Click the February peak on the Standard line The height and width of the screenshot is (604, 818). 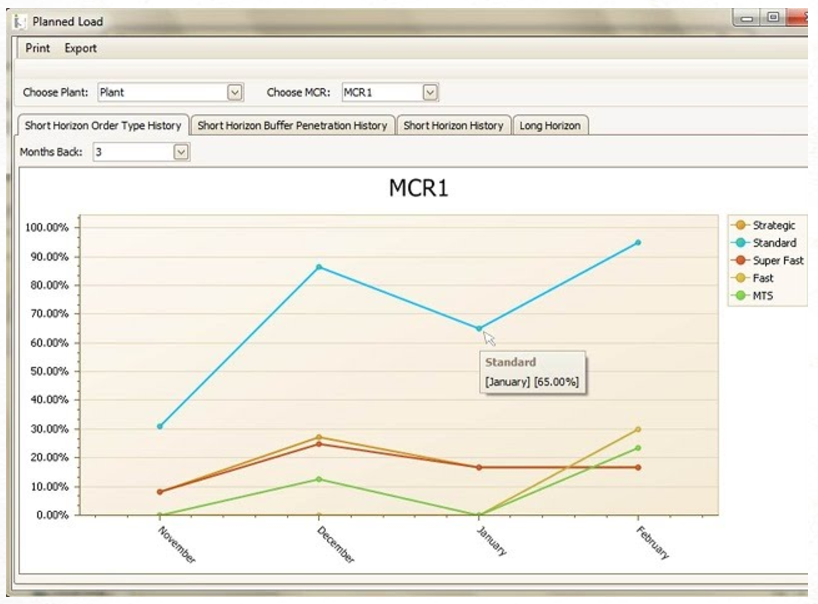click(x=639, y=242)
